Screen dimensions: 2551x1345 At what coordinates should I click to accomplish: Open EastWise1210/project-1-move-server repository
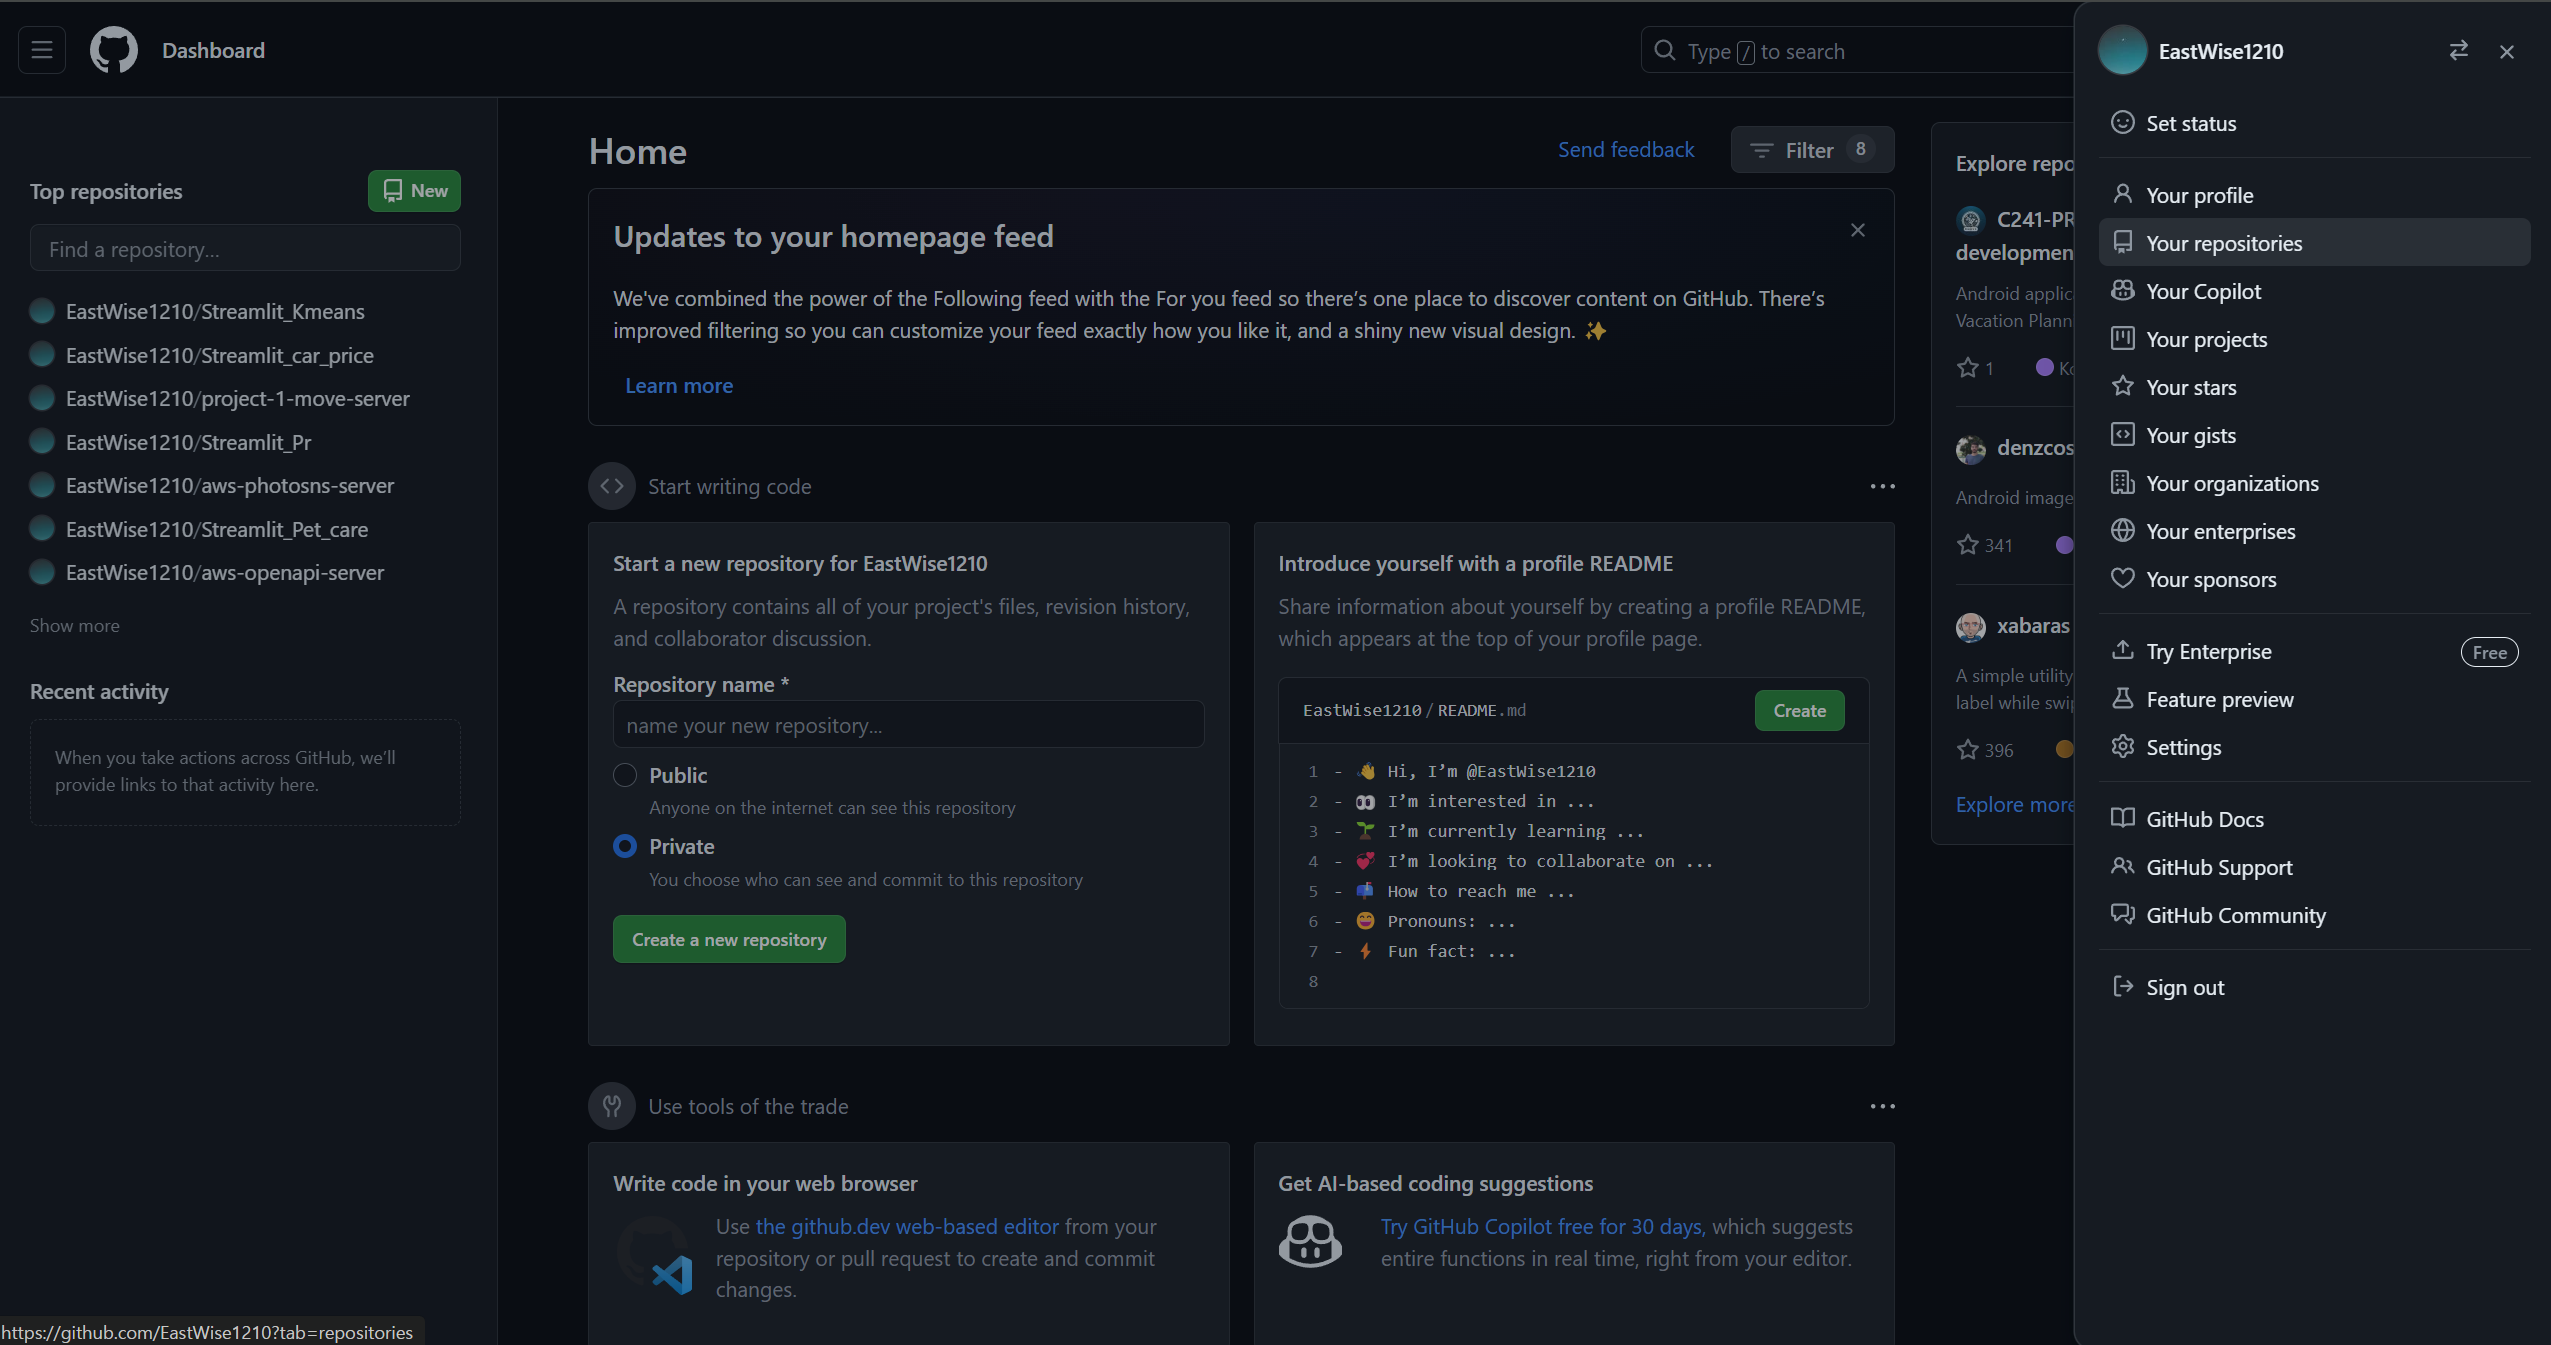click(x=238, y=398)
